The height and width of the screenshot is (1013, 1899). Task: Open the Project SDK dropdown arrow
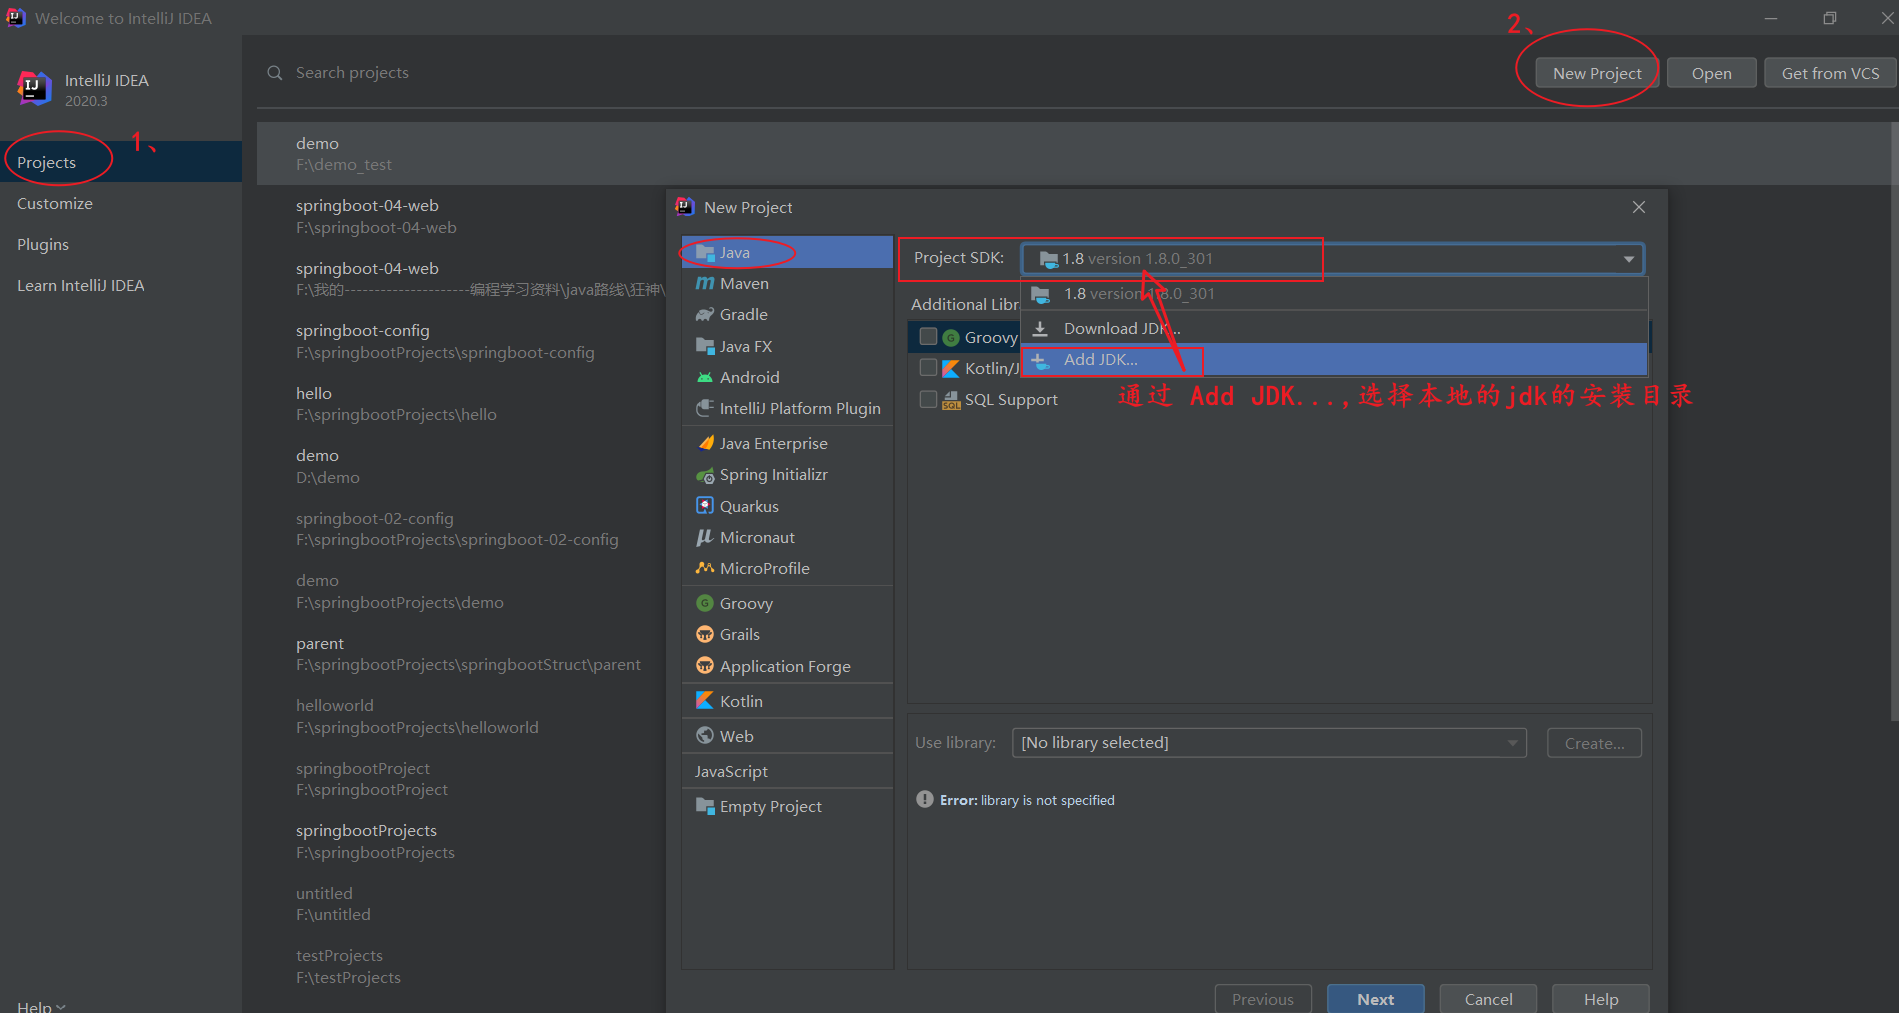tap(1628, 259)
